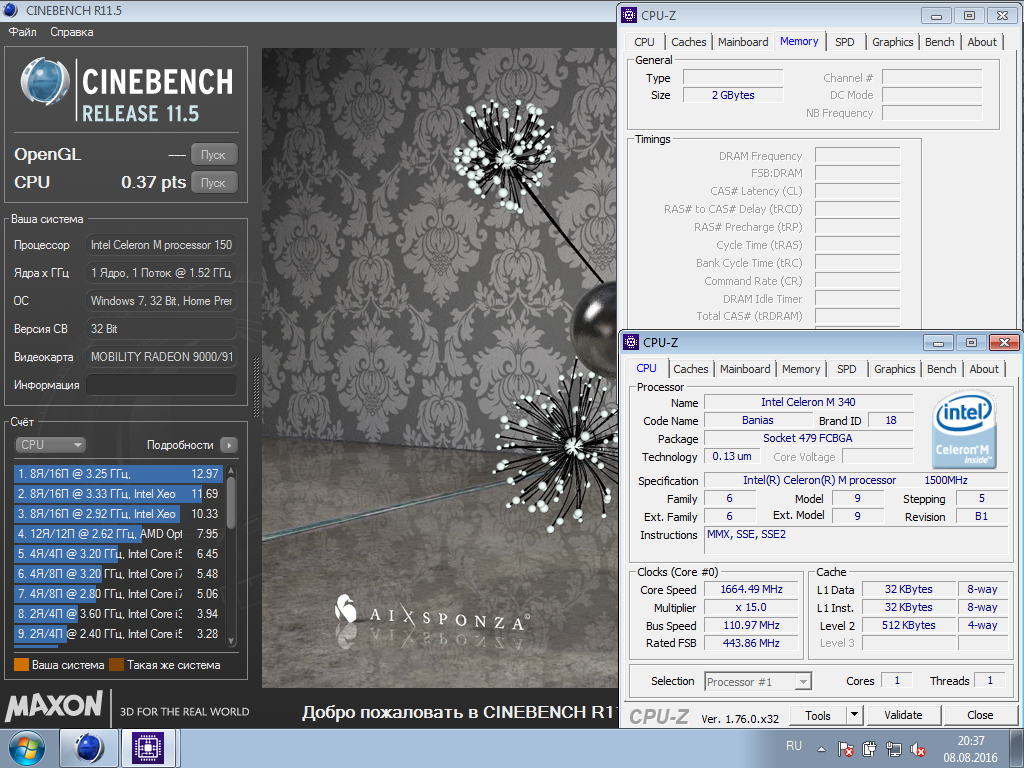Click the AIXSPONZA logo in the render
Screen dimensions: 1024x768
pyautogui.click(x=432, y=613)
